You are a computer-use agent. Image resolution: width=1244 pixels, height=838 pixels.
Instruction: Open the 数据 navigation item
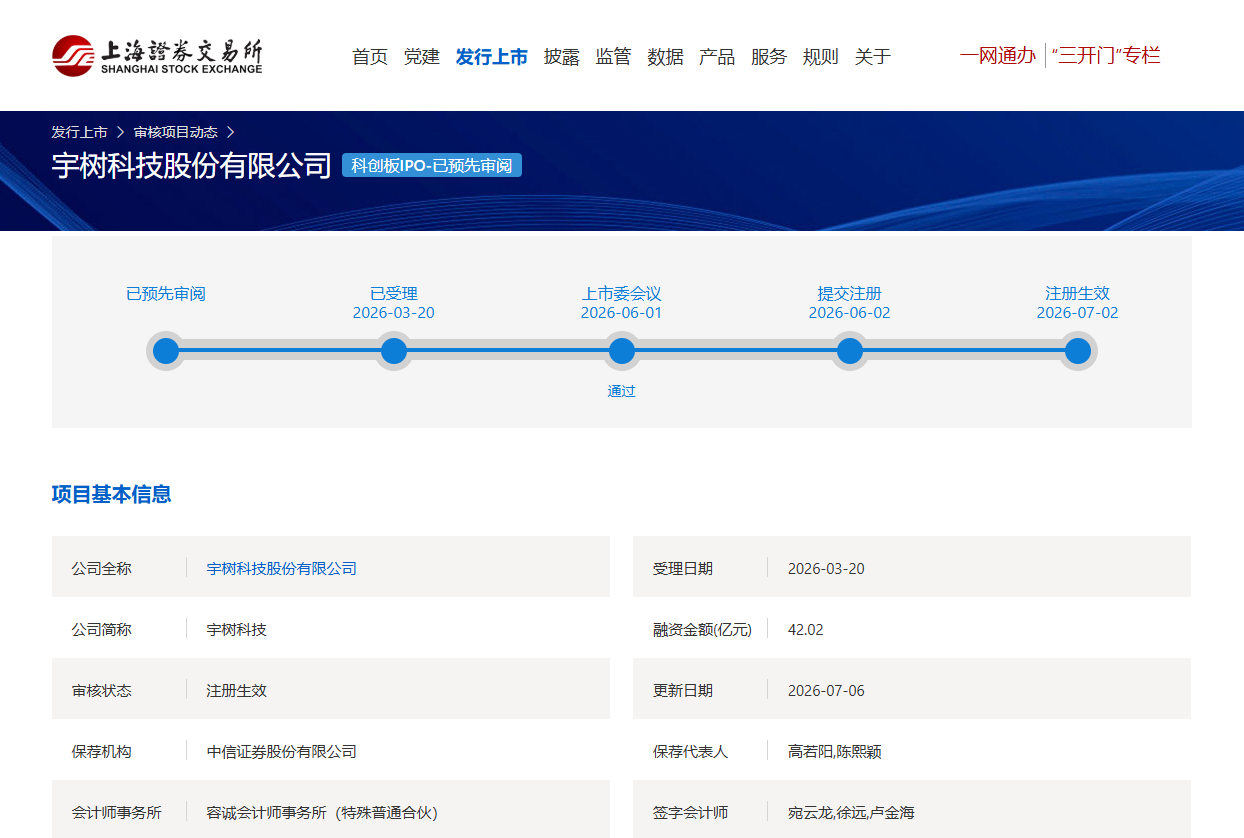pos(666,57)
